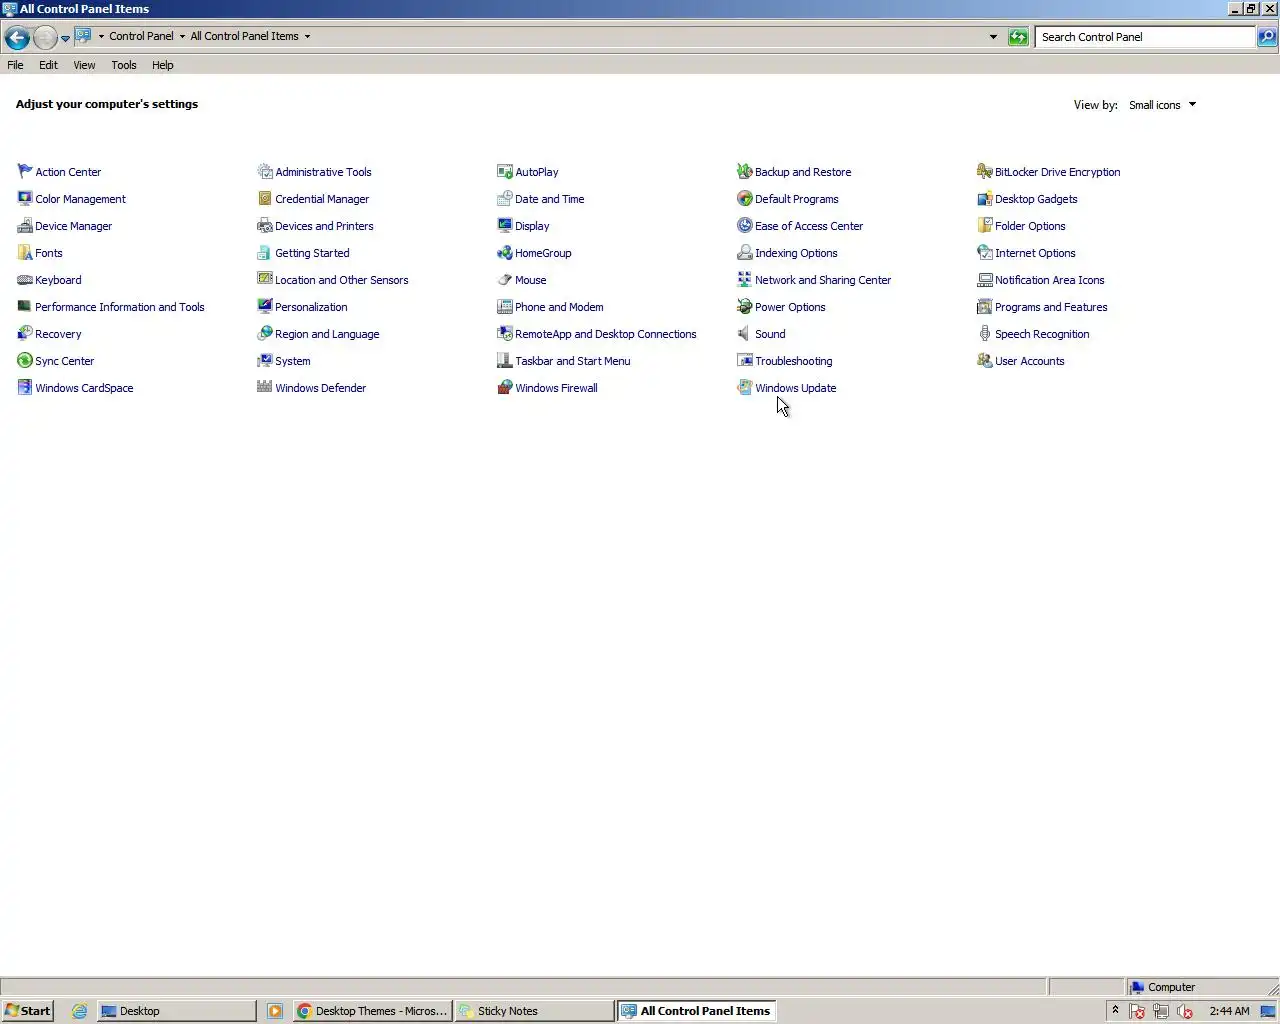1280x1024 pixels.
Task: Click the search magnifier button
Action: click(x=1266, y=37)
